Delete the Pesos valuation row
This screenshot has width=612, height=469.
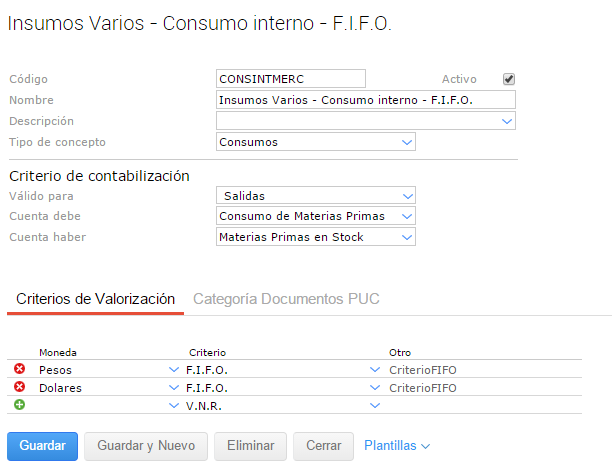[x=19, y=370]
